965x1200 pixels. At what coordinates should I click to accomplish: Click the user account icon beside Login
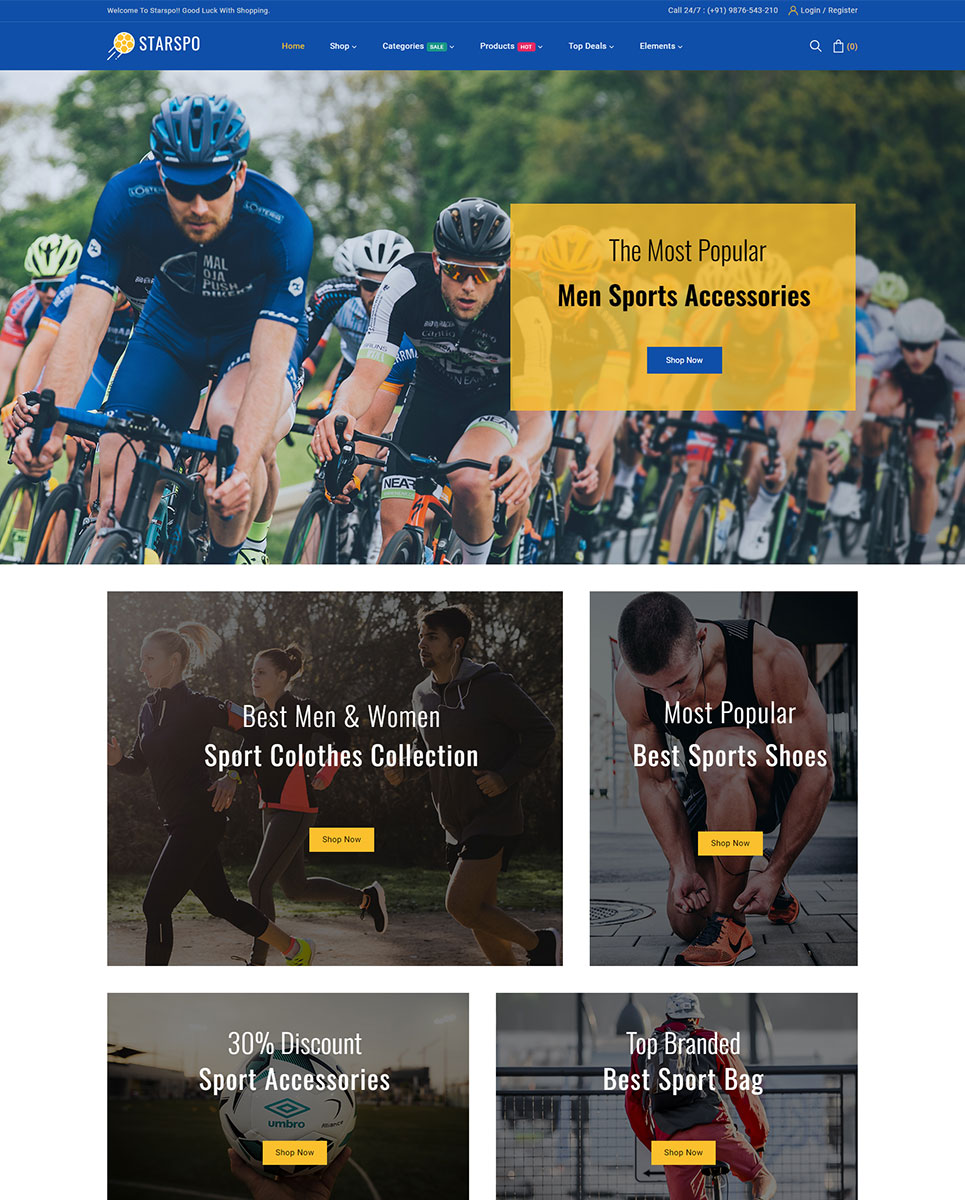[x=793, y=10]
